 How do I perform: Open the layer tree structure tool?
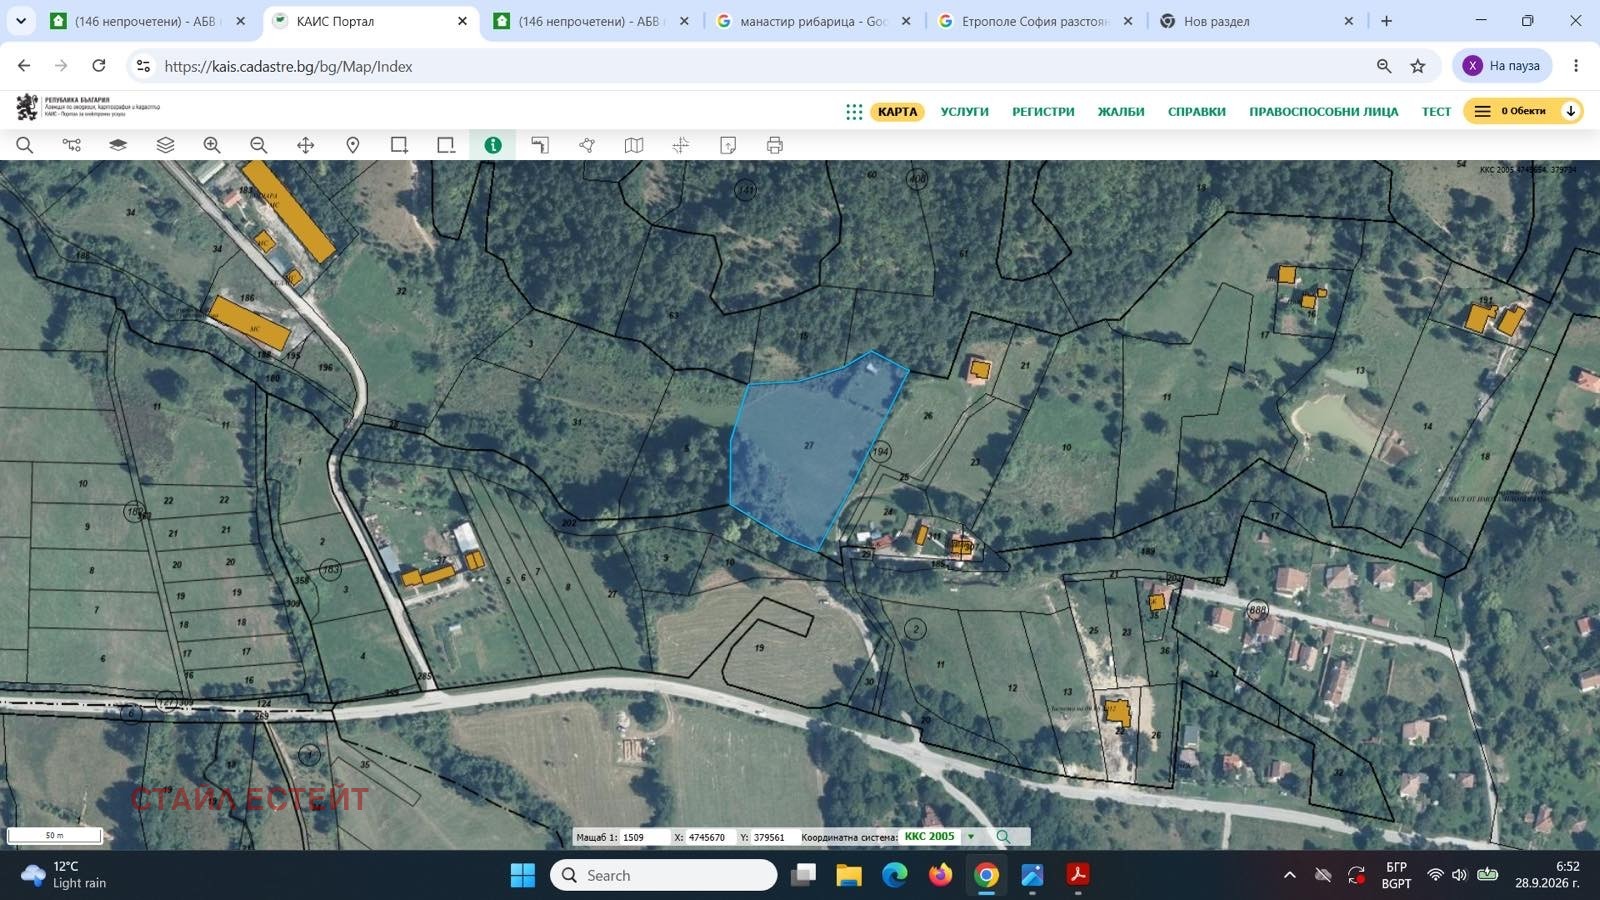72,145
